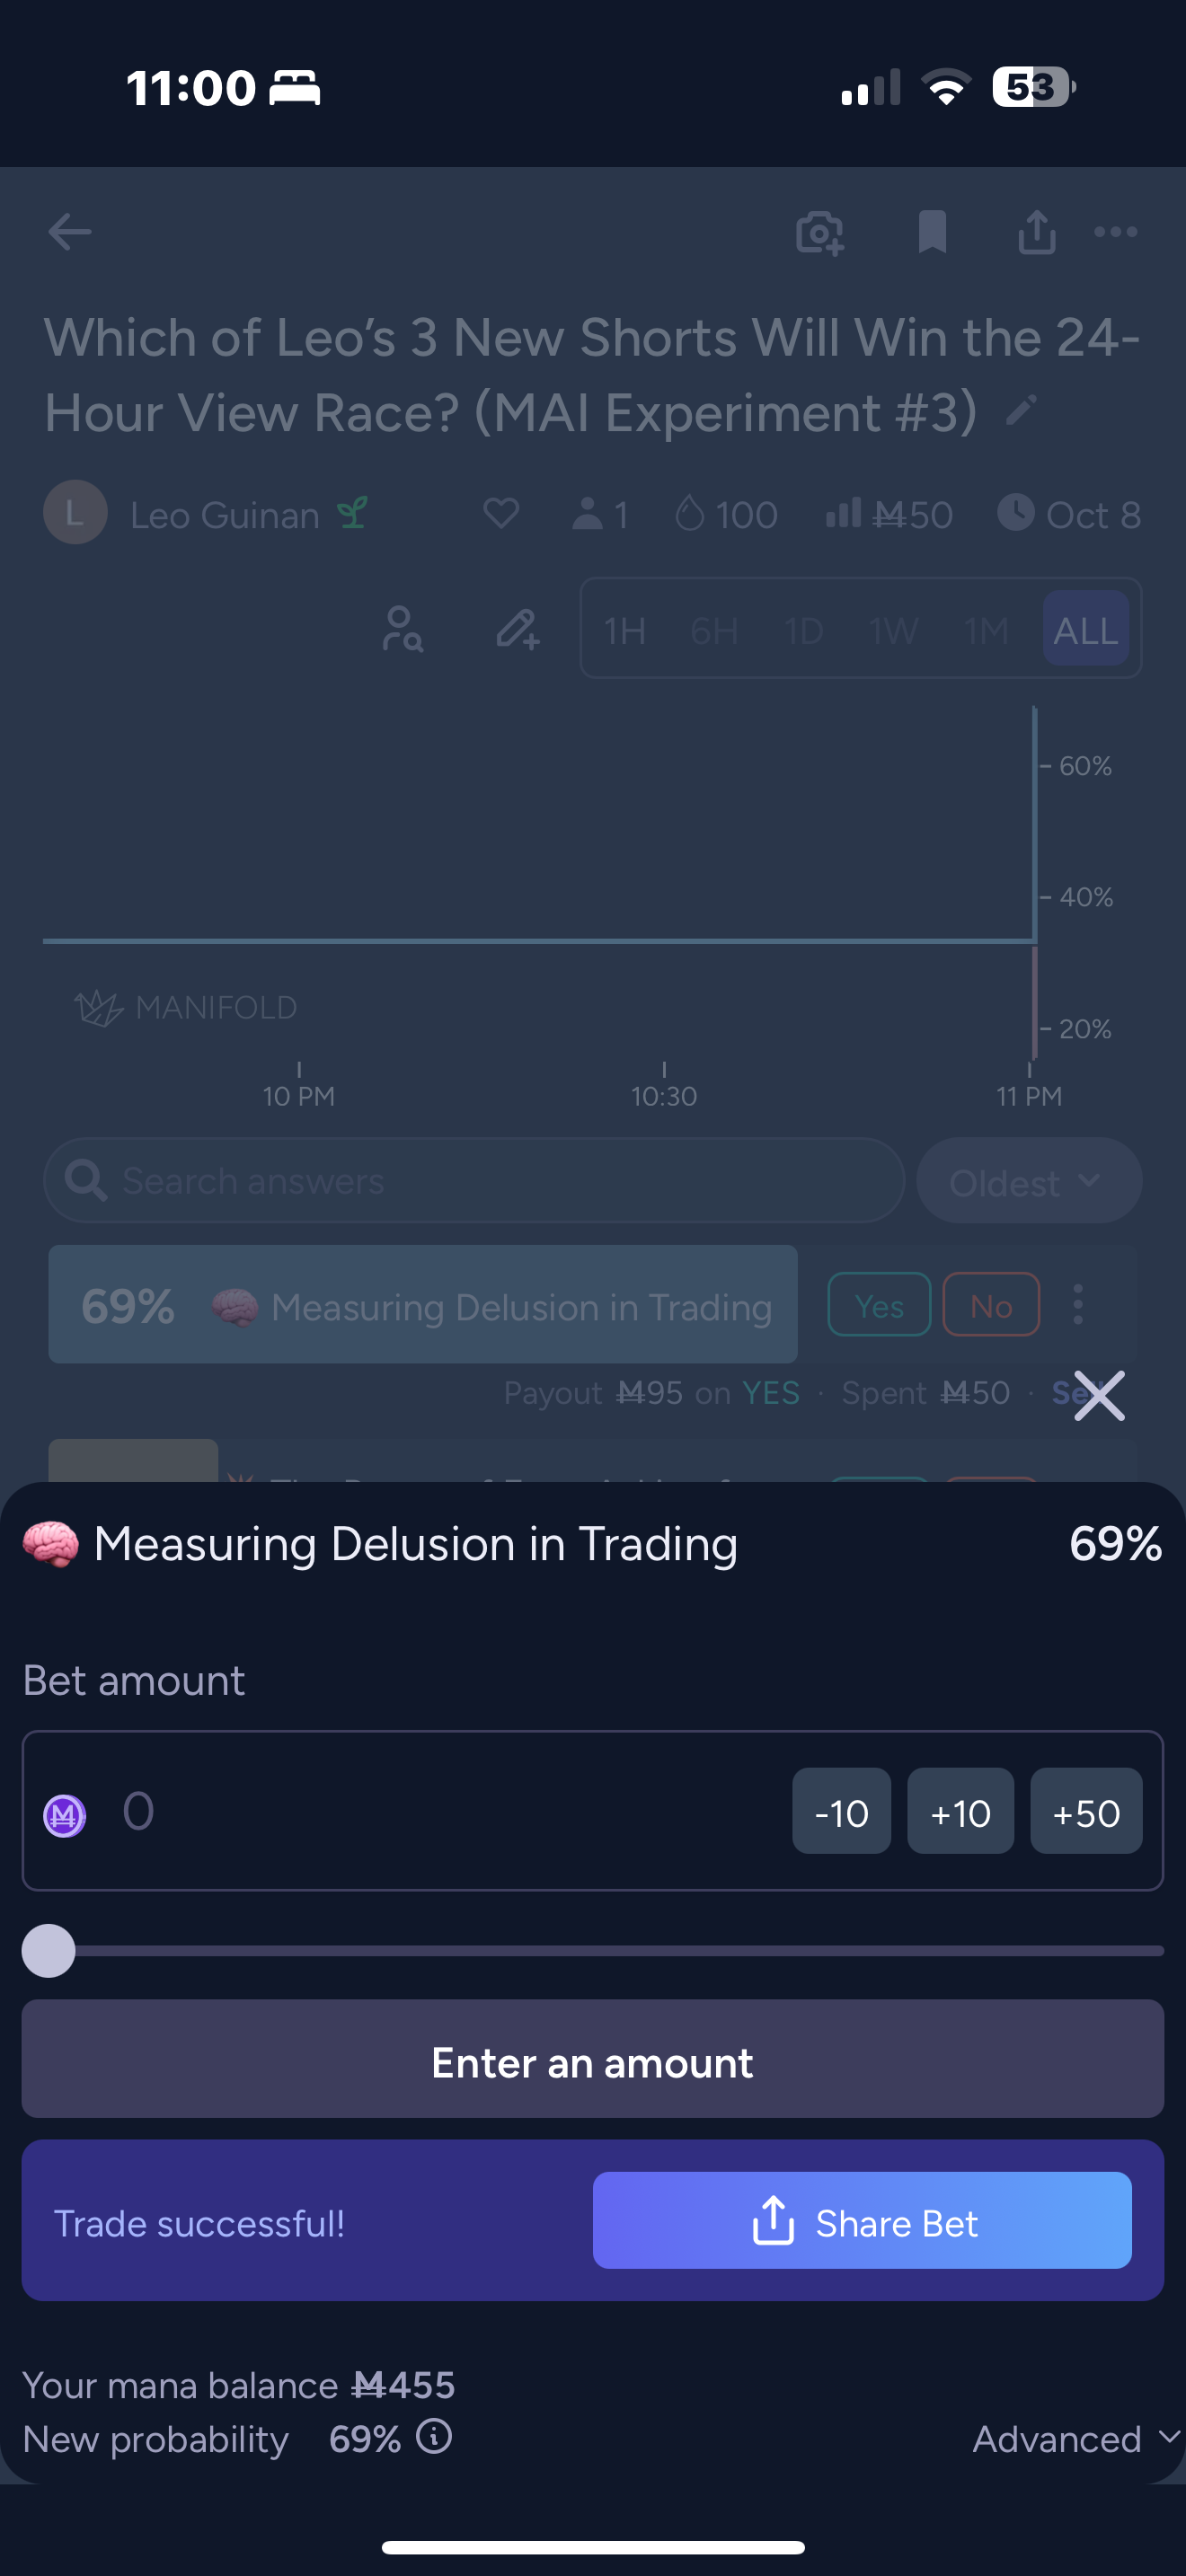Open the Oldest sort dropdown
This screenshot has width=1186, height=2576.
(x=1028, y=1182)
